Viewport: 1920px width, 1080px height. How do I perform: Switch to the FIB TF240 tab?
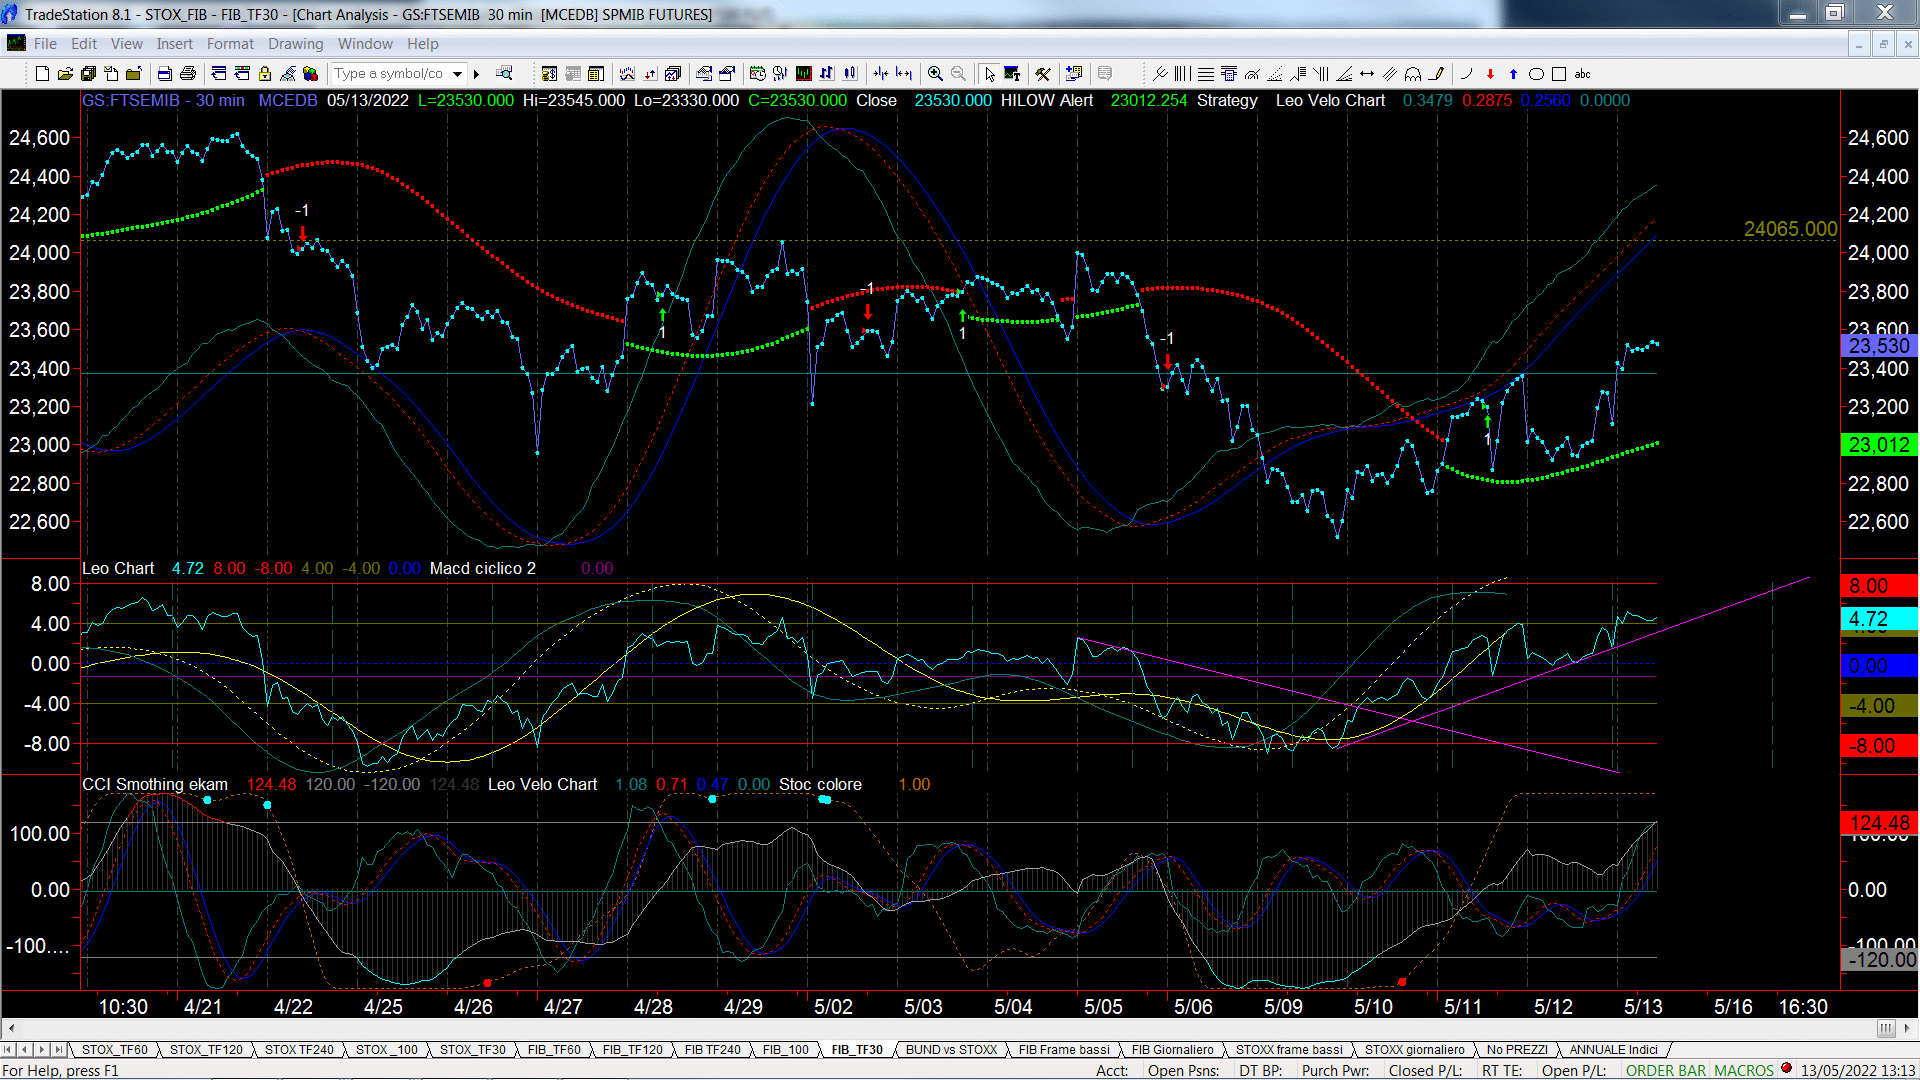pos(713,1049)
